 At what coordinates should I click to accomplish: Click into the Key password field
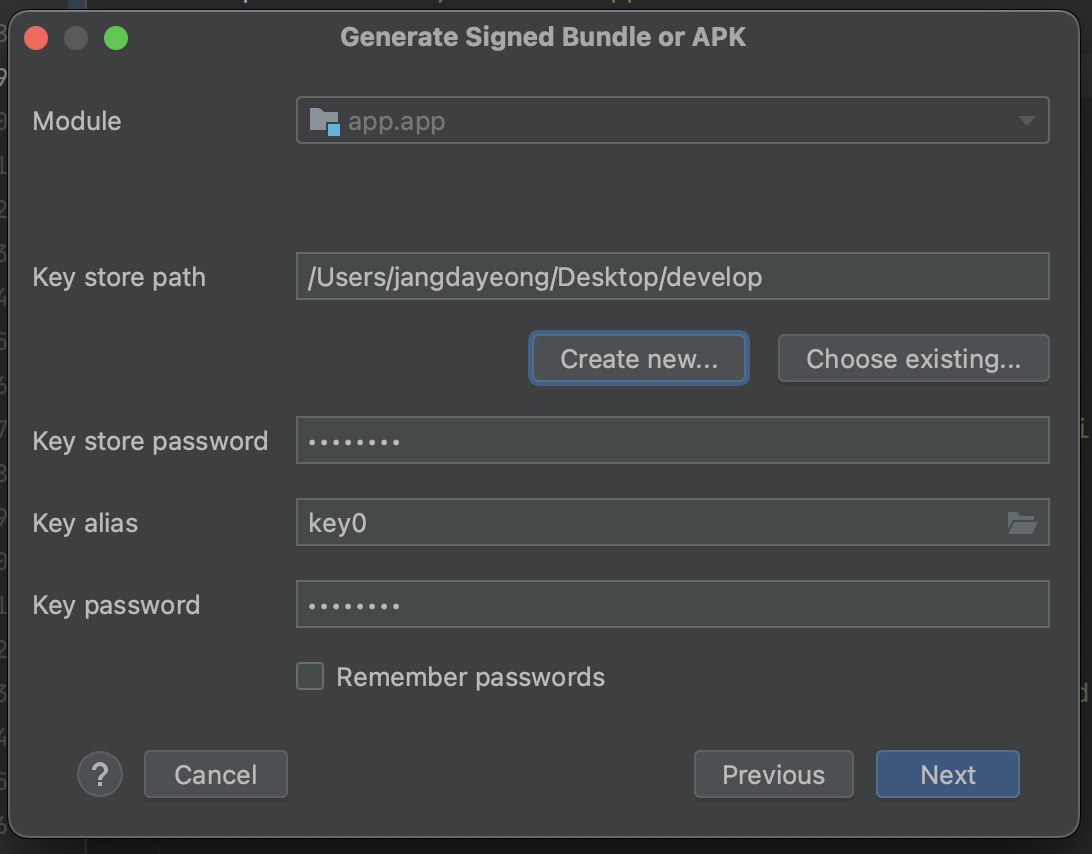(672, 605)
